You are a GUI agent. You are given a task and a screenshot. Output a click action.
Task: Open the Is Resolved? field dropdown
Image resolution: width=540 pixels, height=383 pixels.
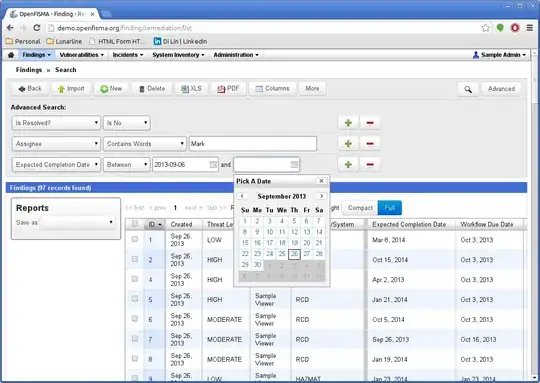point(56,123)
